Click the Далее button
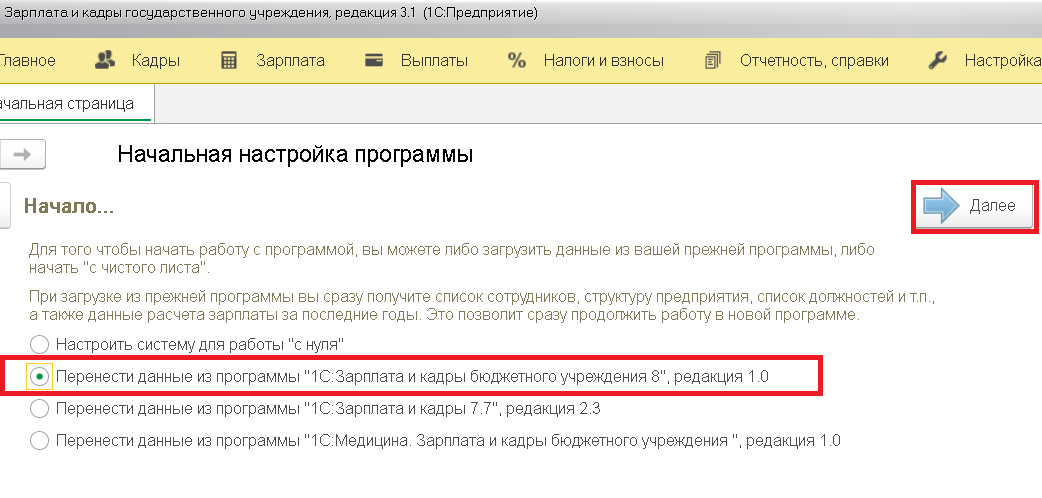 pyautogui.click(x=975, y=206)
